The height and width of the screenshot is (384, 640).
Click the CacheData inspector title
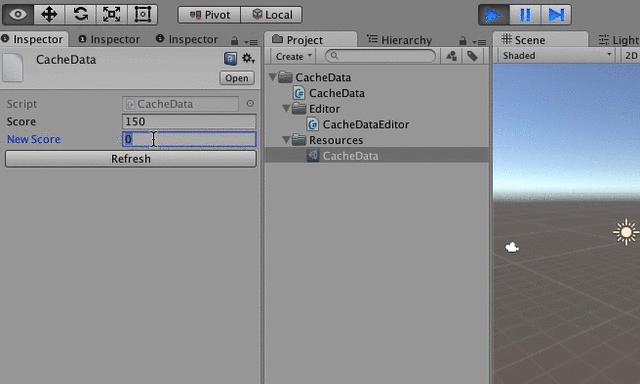[x=66, y=60]
